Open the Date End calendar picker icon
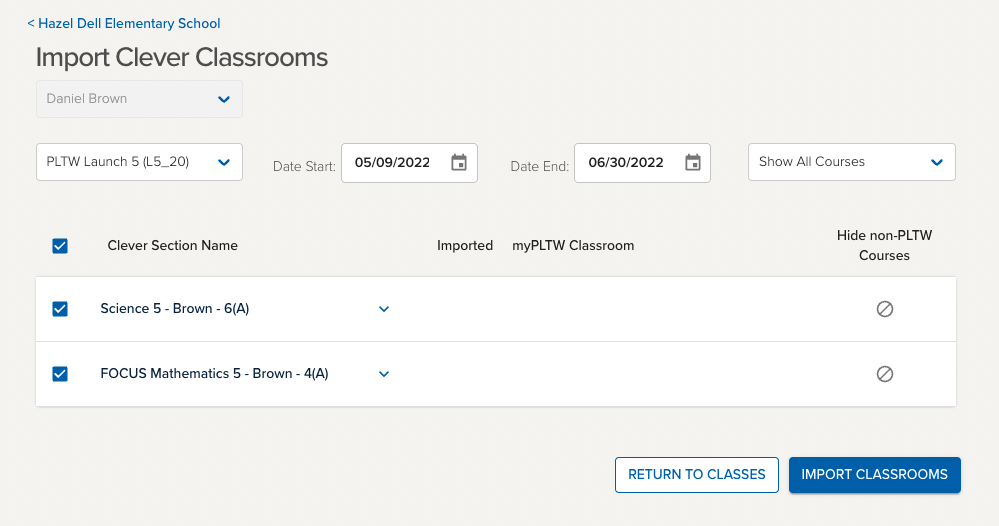 (693, 163)
